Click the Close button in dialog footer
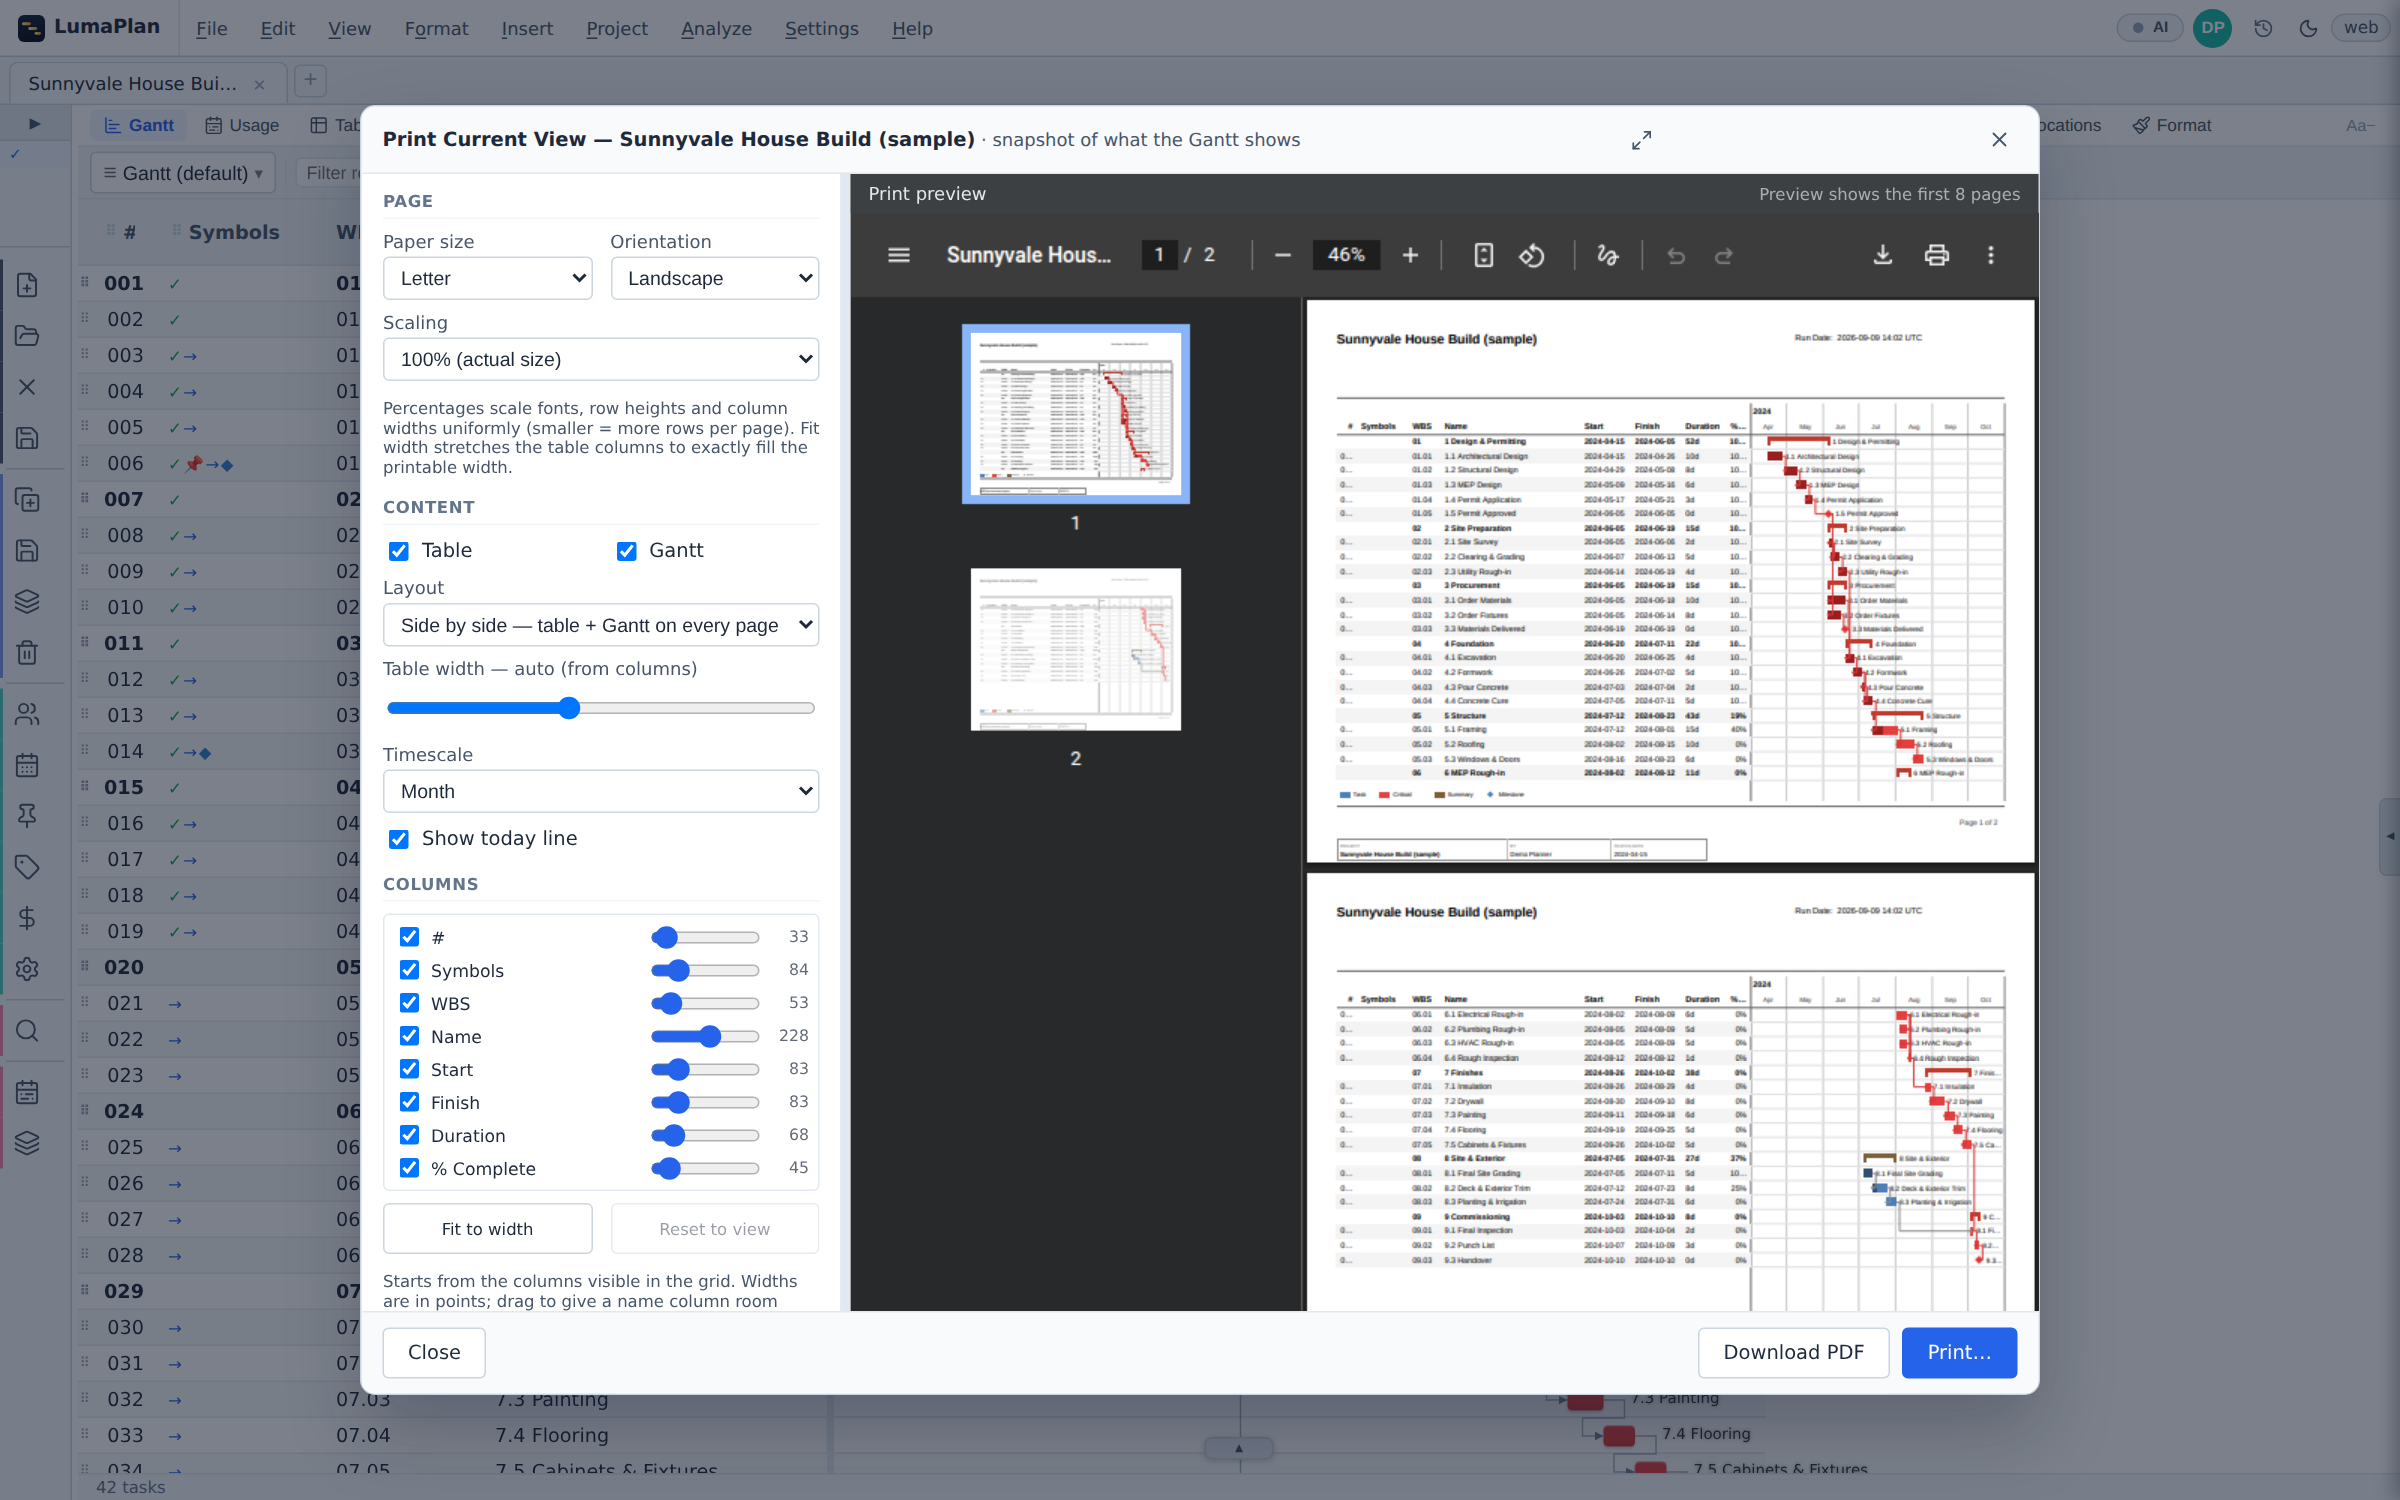Screen dimensions: 2400x1500 pyautogui.click(x=434, y=1352)
